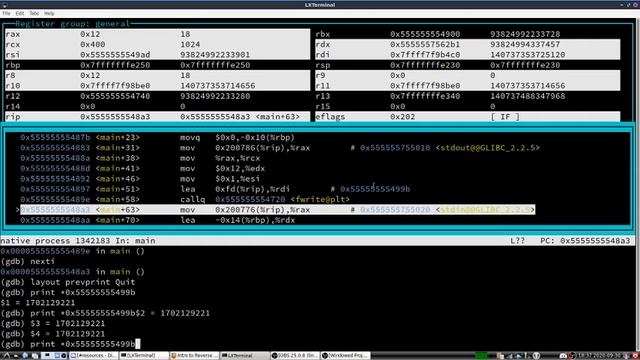This screenshot has height=360, width=640.
Task: Click 'native process 1342183 In: main' status
Action: tap(78, 241)
